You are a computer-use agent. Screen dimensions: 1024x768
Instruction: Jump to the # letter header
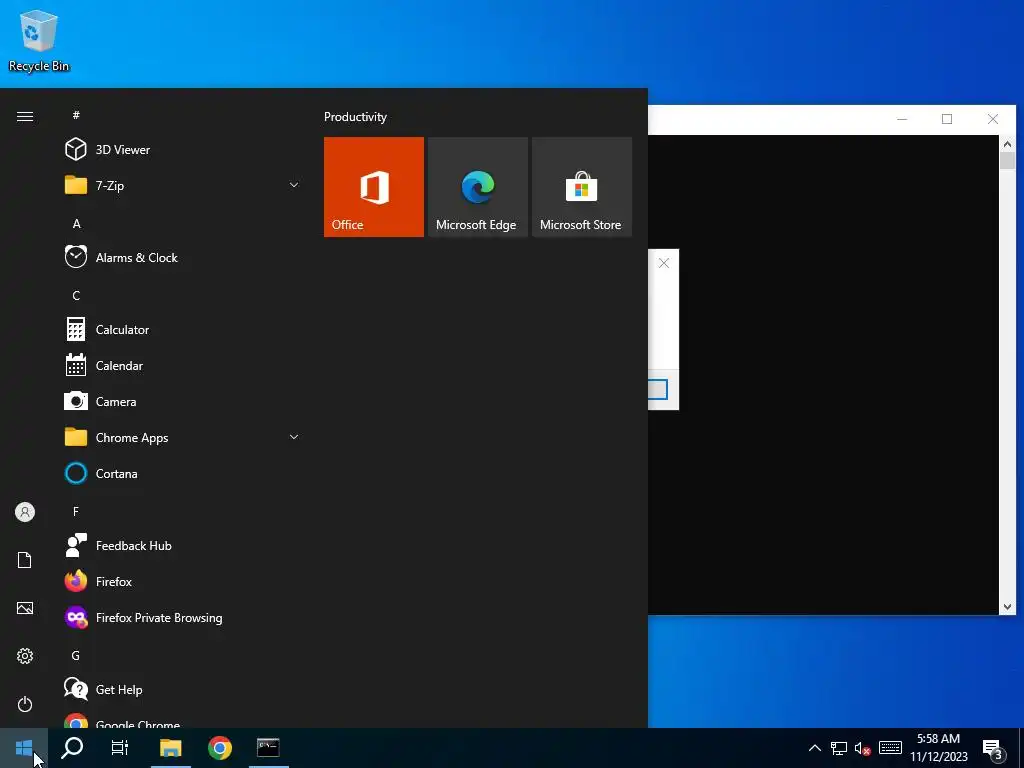point(76,115)
